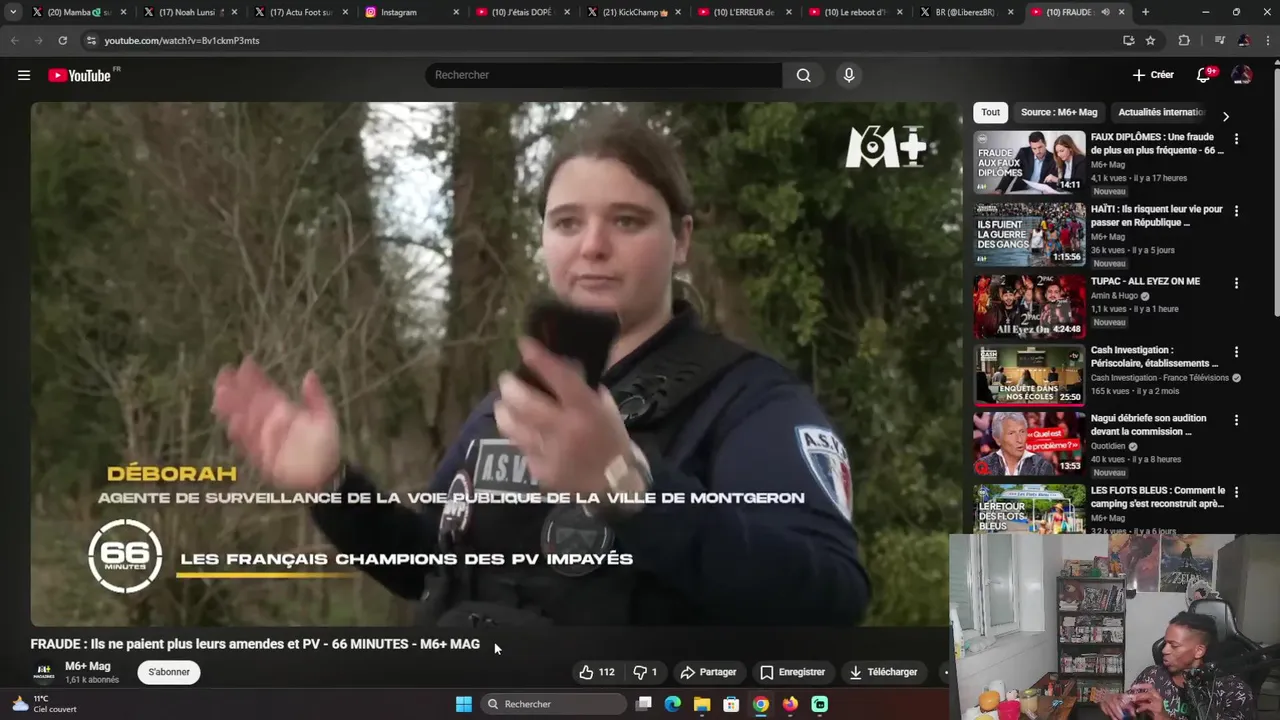Open options menu for Cash Investigation video

click(1236, 352)
